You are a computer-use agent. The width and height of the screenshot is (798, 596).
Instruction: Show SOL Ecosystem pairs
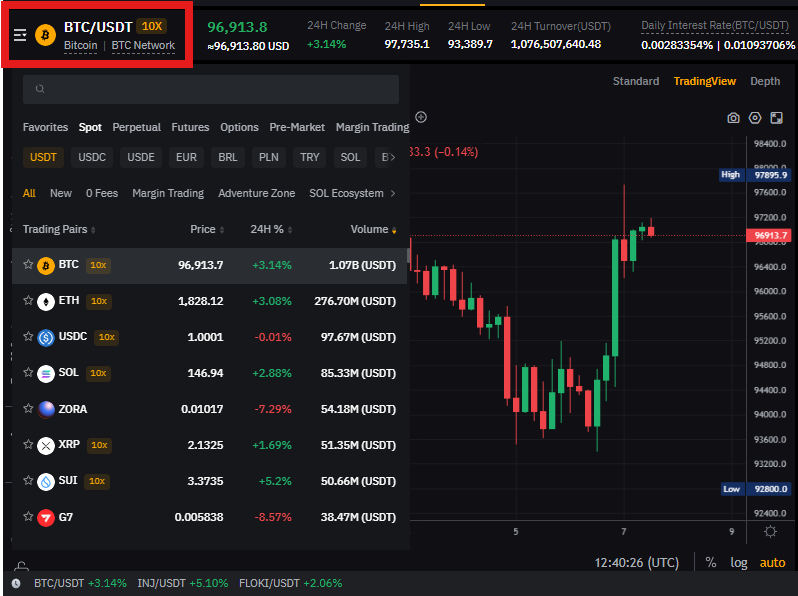click(x=346, y=193)
